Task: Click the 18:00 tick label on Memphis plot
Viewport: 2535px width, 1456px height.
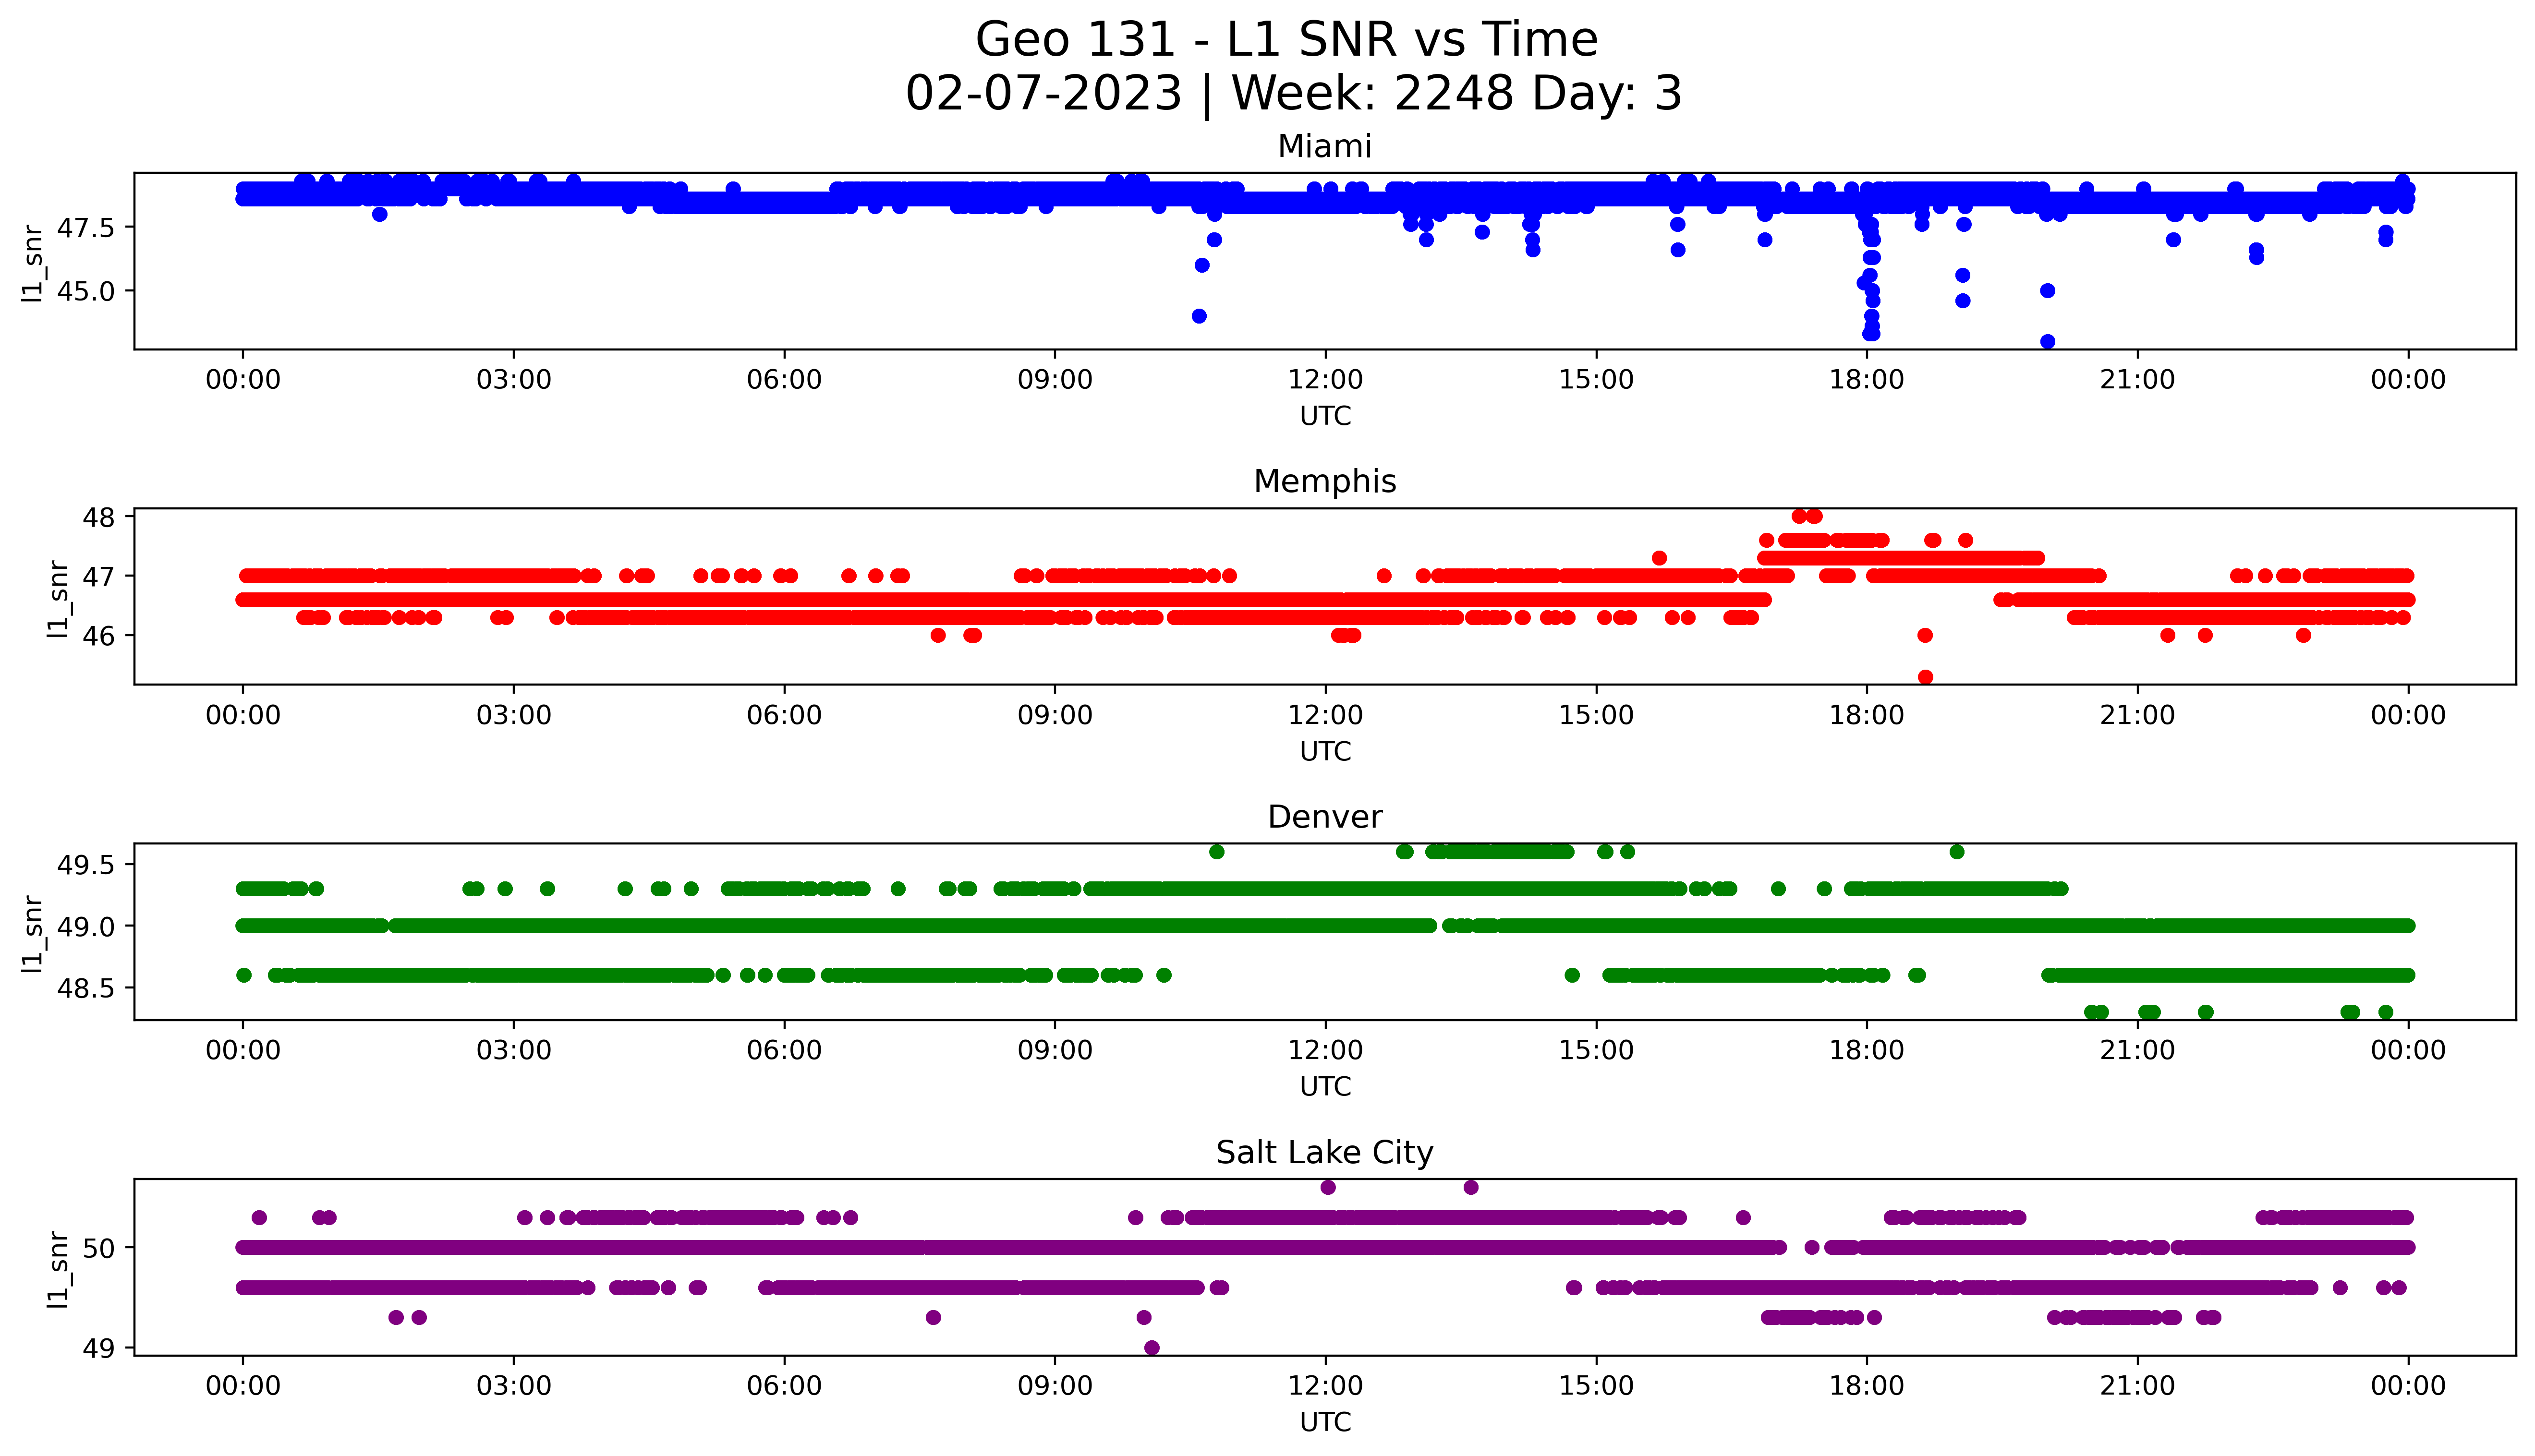Action: click(x=1867, y=715)
